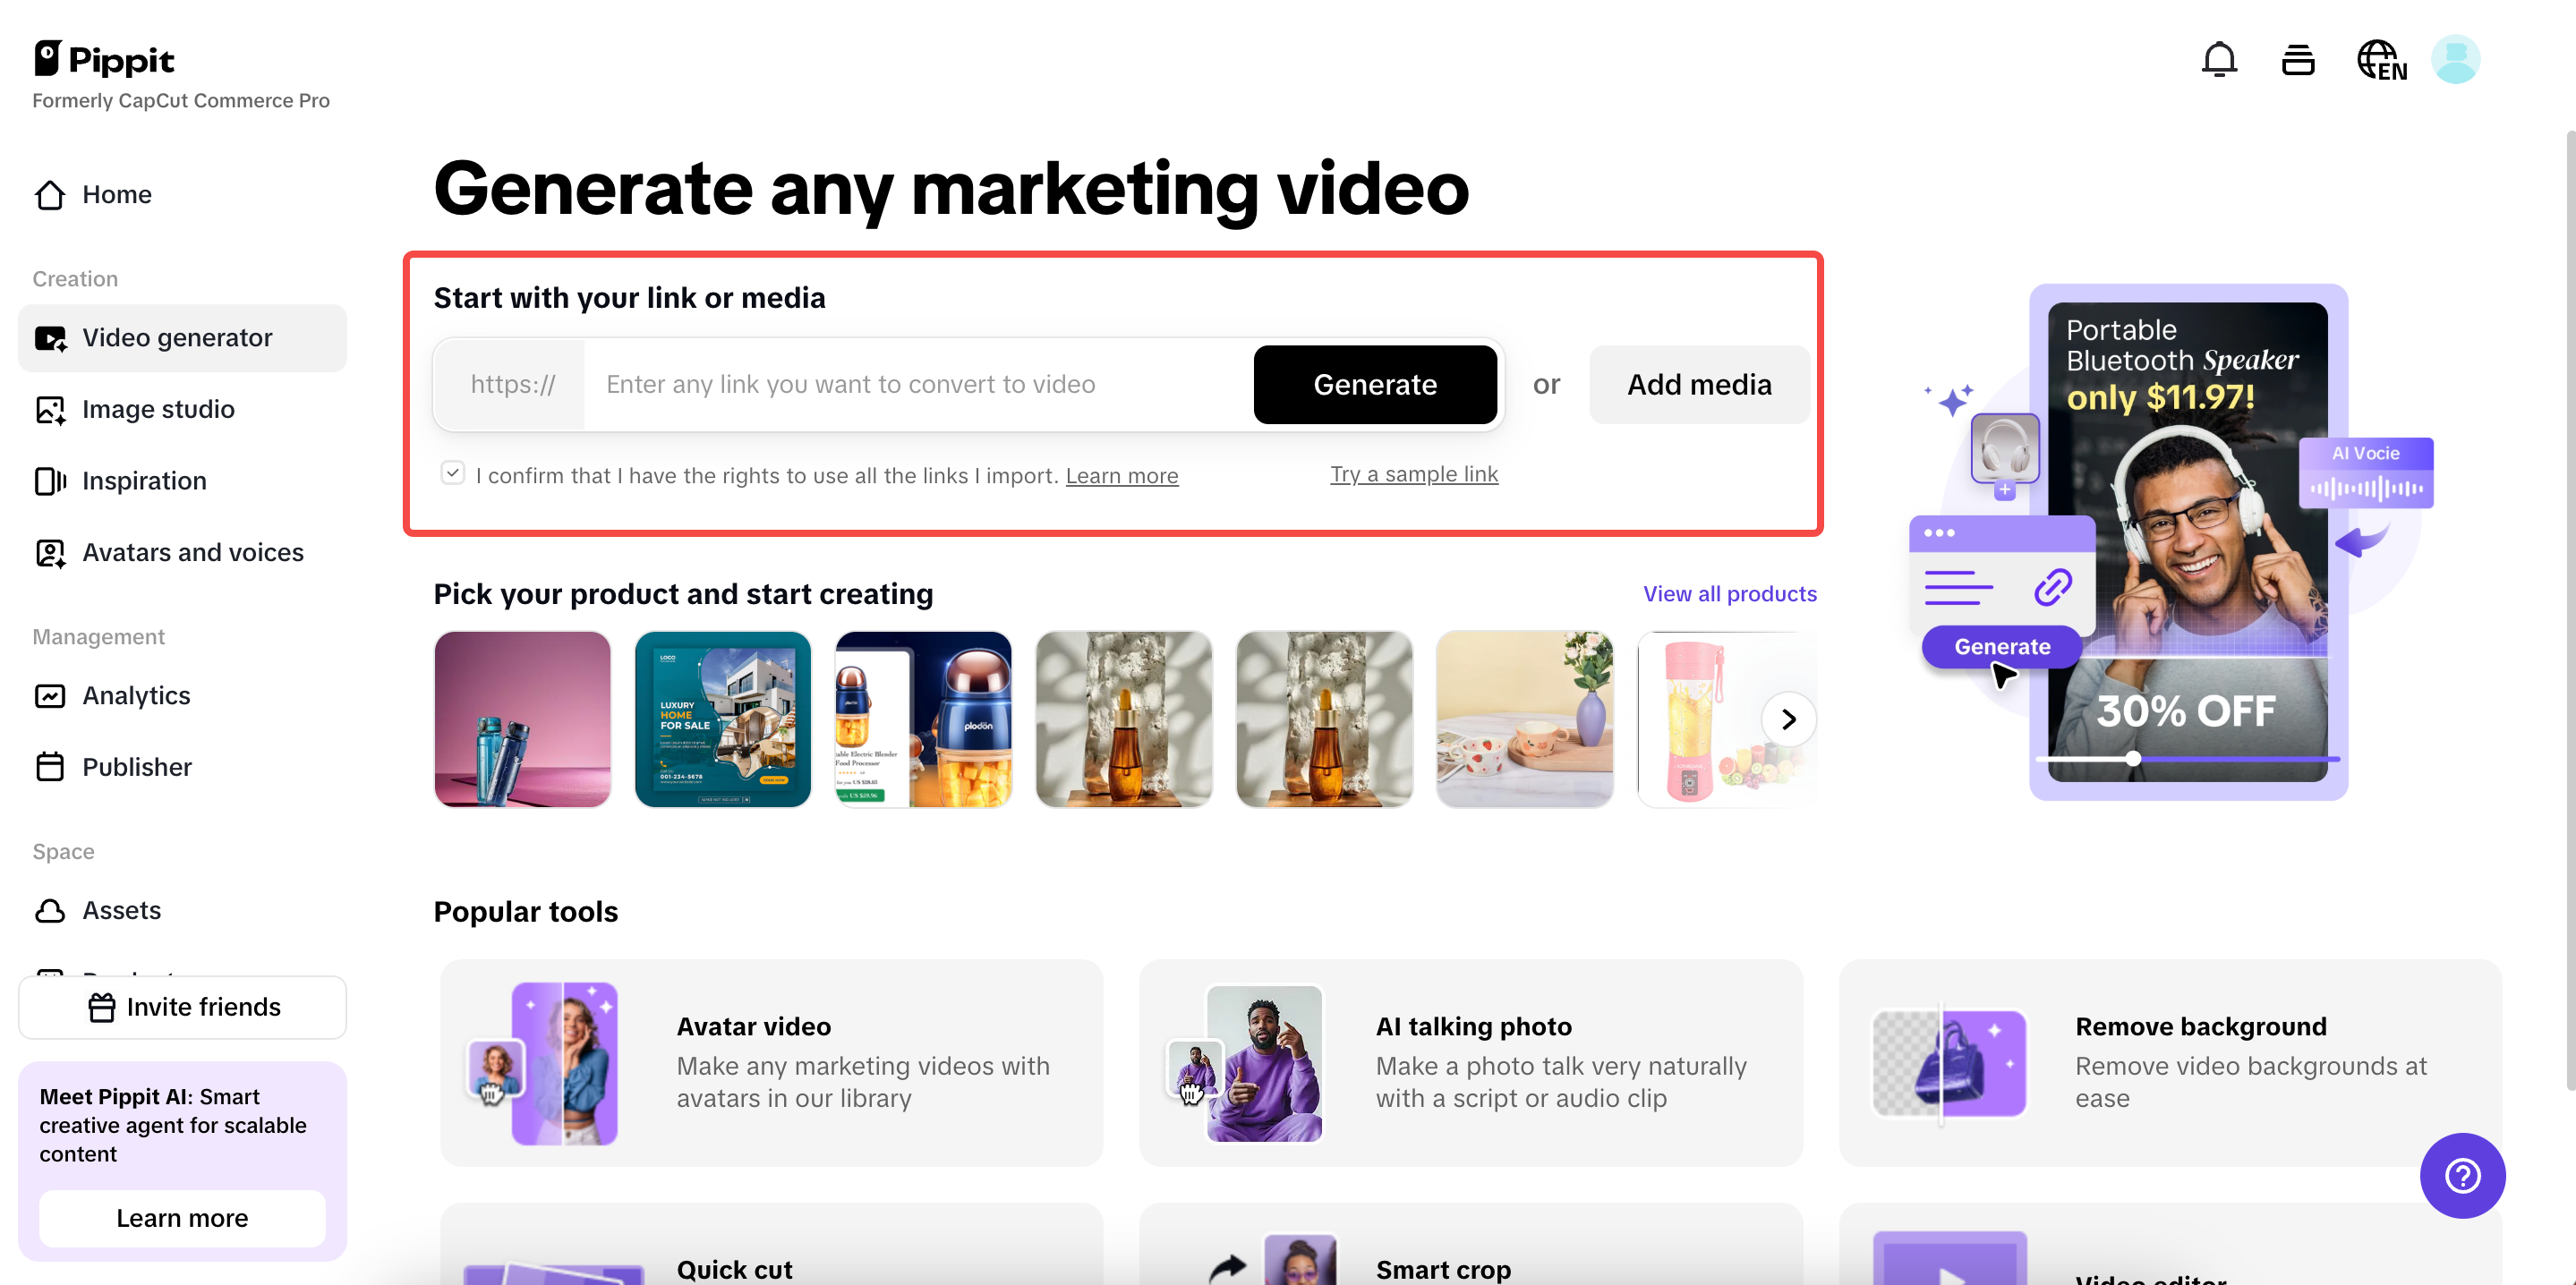Click Try a sample link

[x=1414, y=474]
